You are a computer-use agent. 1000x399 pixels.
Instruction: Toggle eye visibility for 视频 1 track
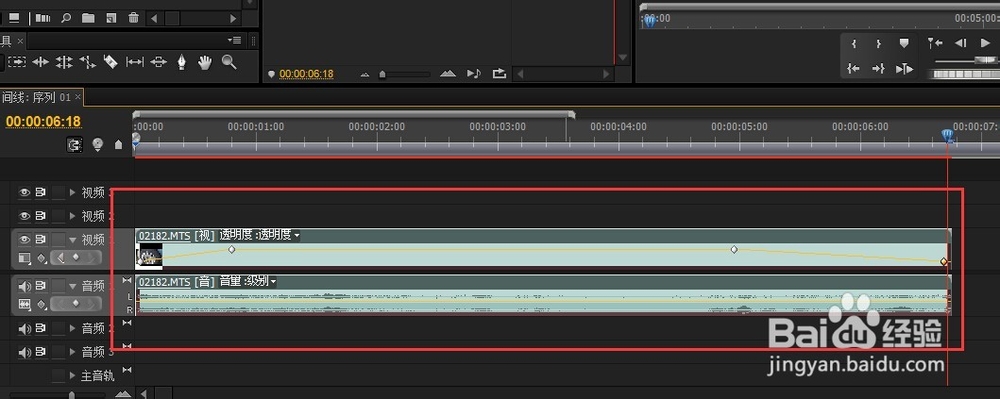click(24, 240)
